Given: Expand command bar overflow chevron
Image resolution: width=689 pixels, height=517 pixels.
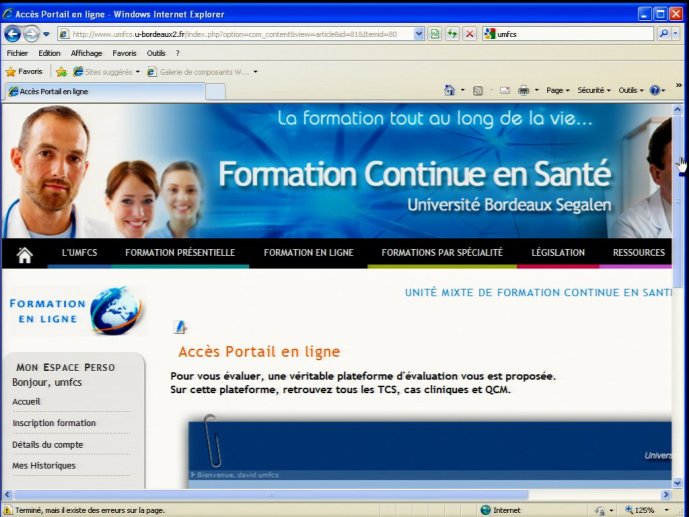Looking at the screenshot, I should coord(679,85).
